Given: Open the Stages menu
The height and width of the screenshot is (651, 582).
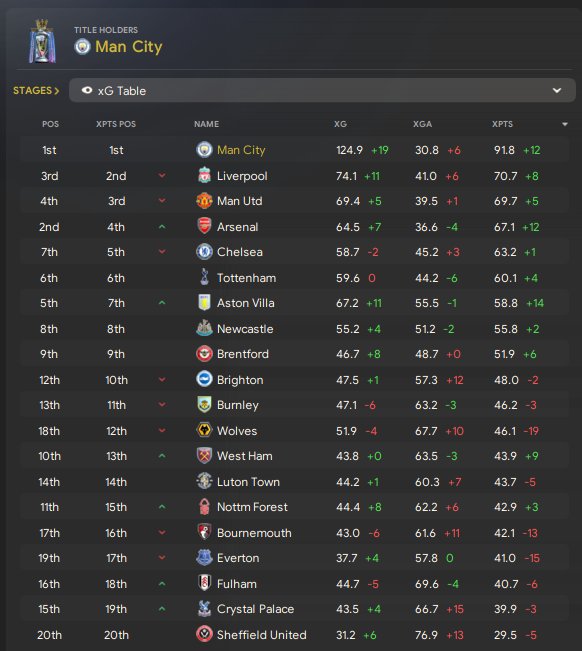Looking at the screenshot, I should coord(36,91).
